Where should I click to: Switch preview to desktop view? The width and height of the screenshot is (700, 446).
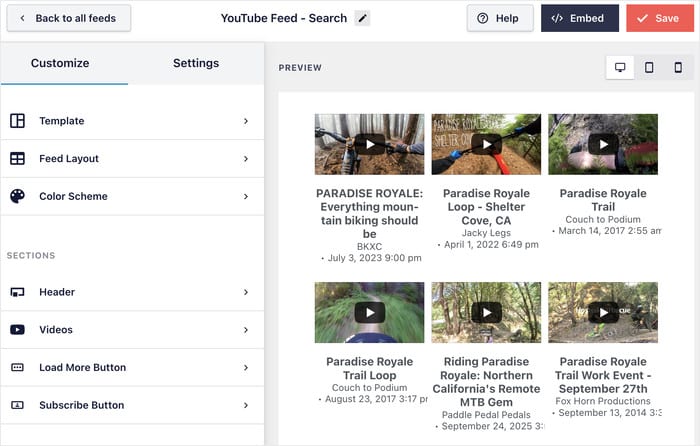pos(620,67)
